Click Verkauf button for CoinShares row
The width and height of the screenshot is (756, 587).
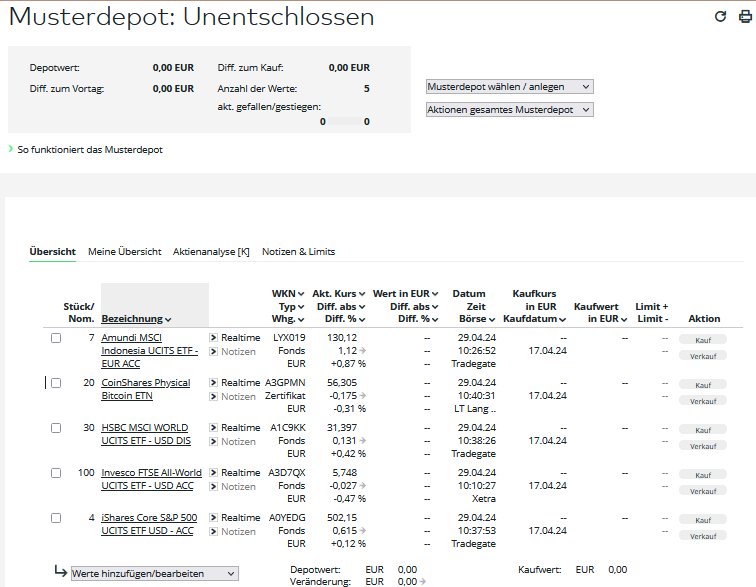pos(703,401)
